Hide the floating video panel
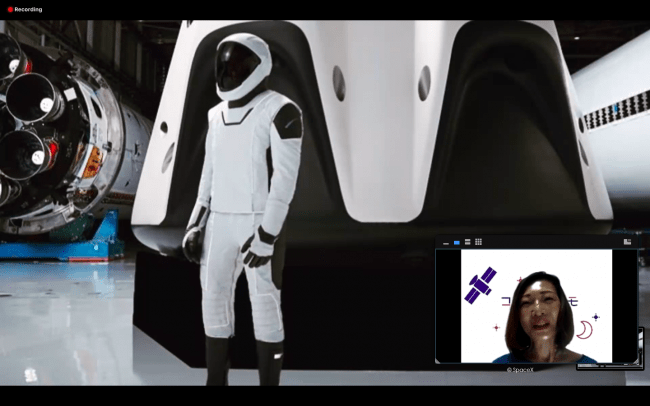Screen dimensions: 650x406 point(445,242)
